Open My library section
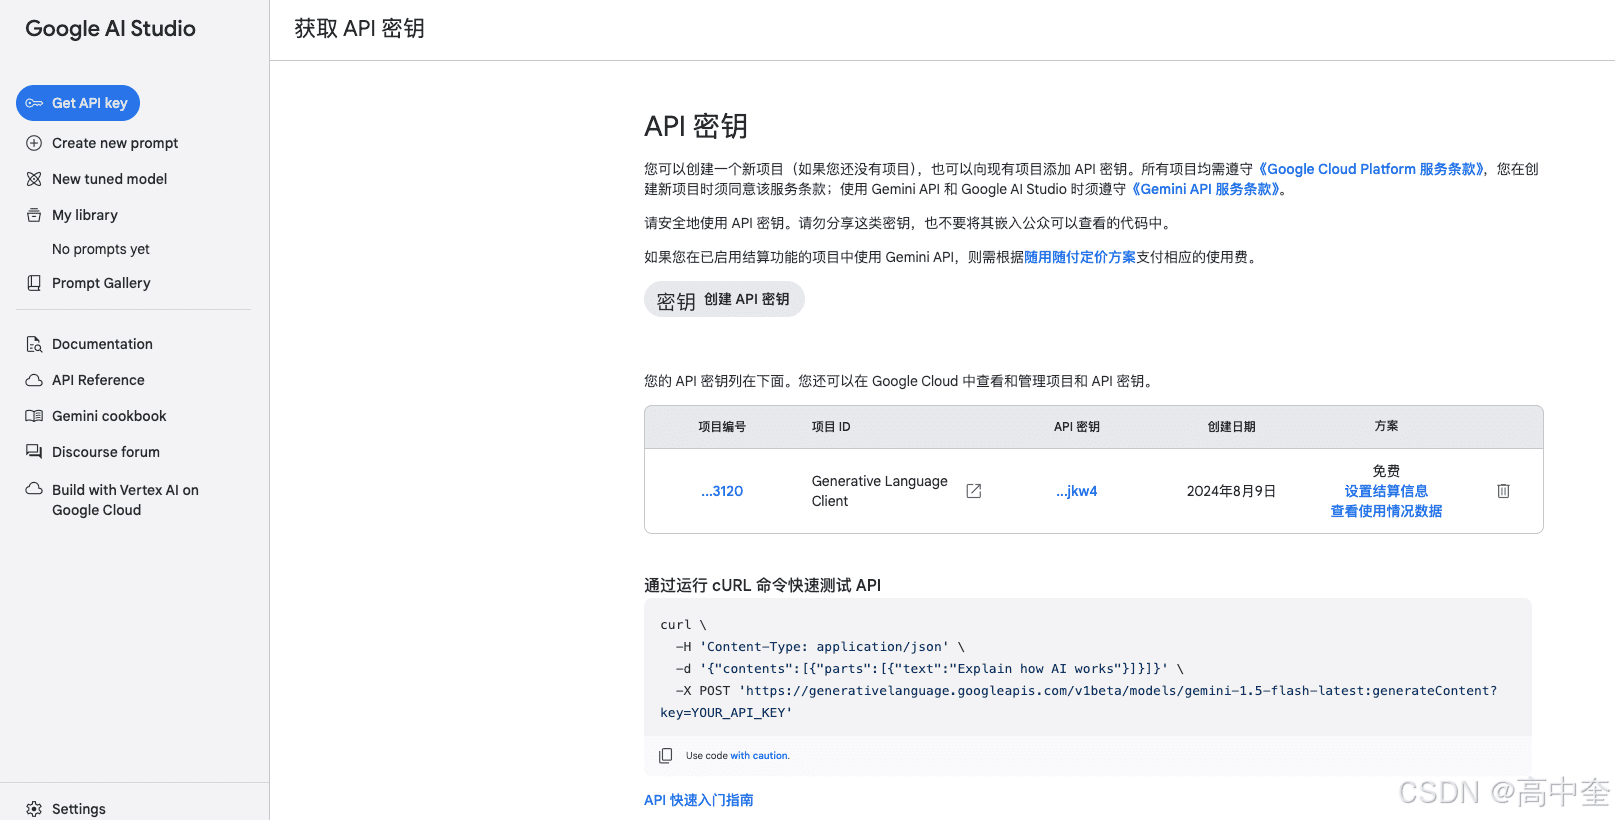Viewport: 1615px width, 820px height. click(85, 215)
